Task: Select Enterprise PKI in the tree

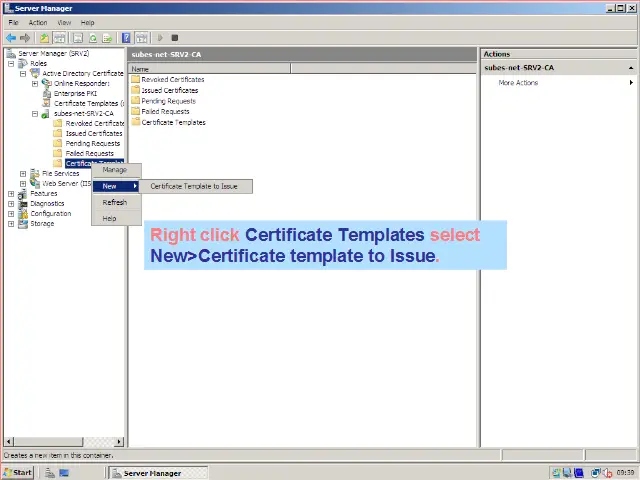Action: pyautogui.click(x=75, y=93)
